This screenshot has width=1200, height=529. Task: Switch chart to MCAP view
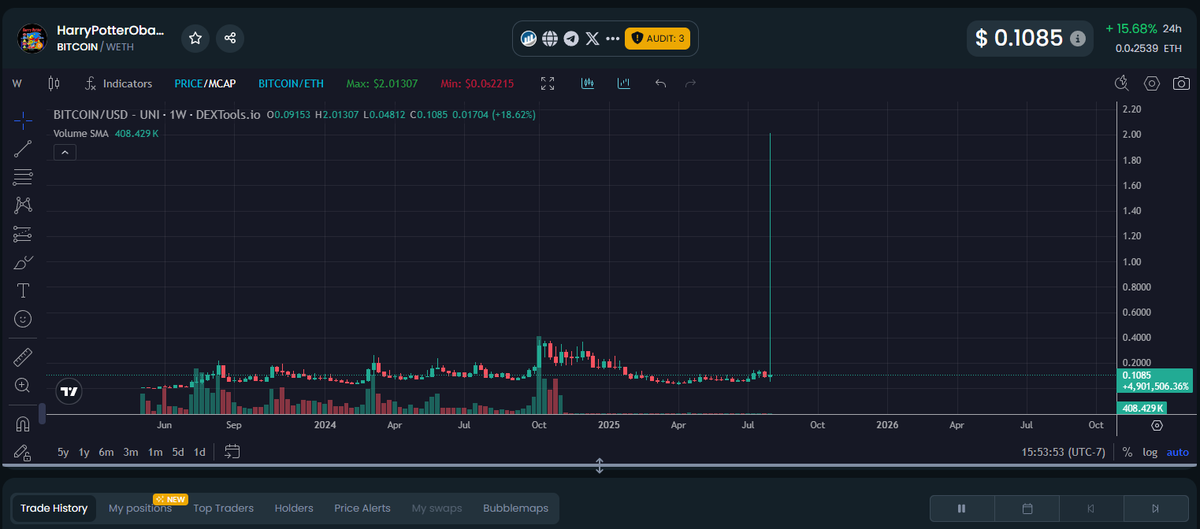click(221, 84)
